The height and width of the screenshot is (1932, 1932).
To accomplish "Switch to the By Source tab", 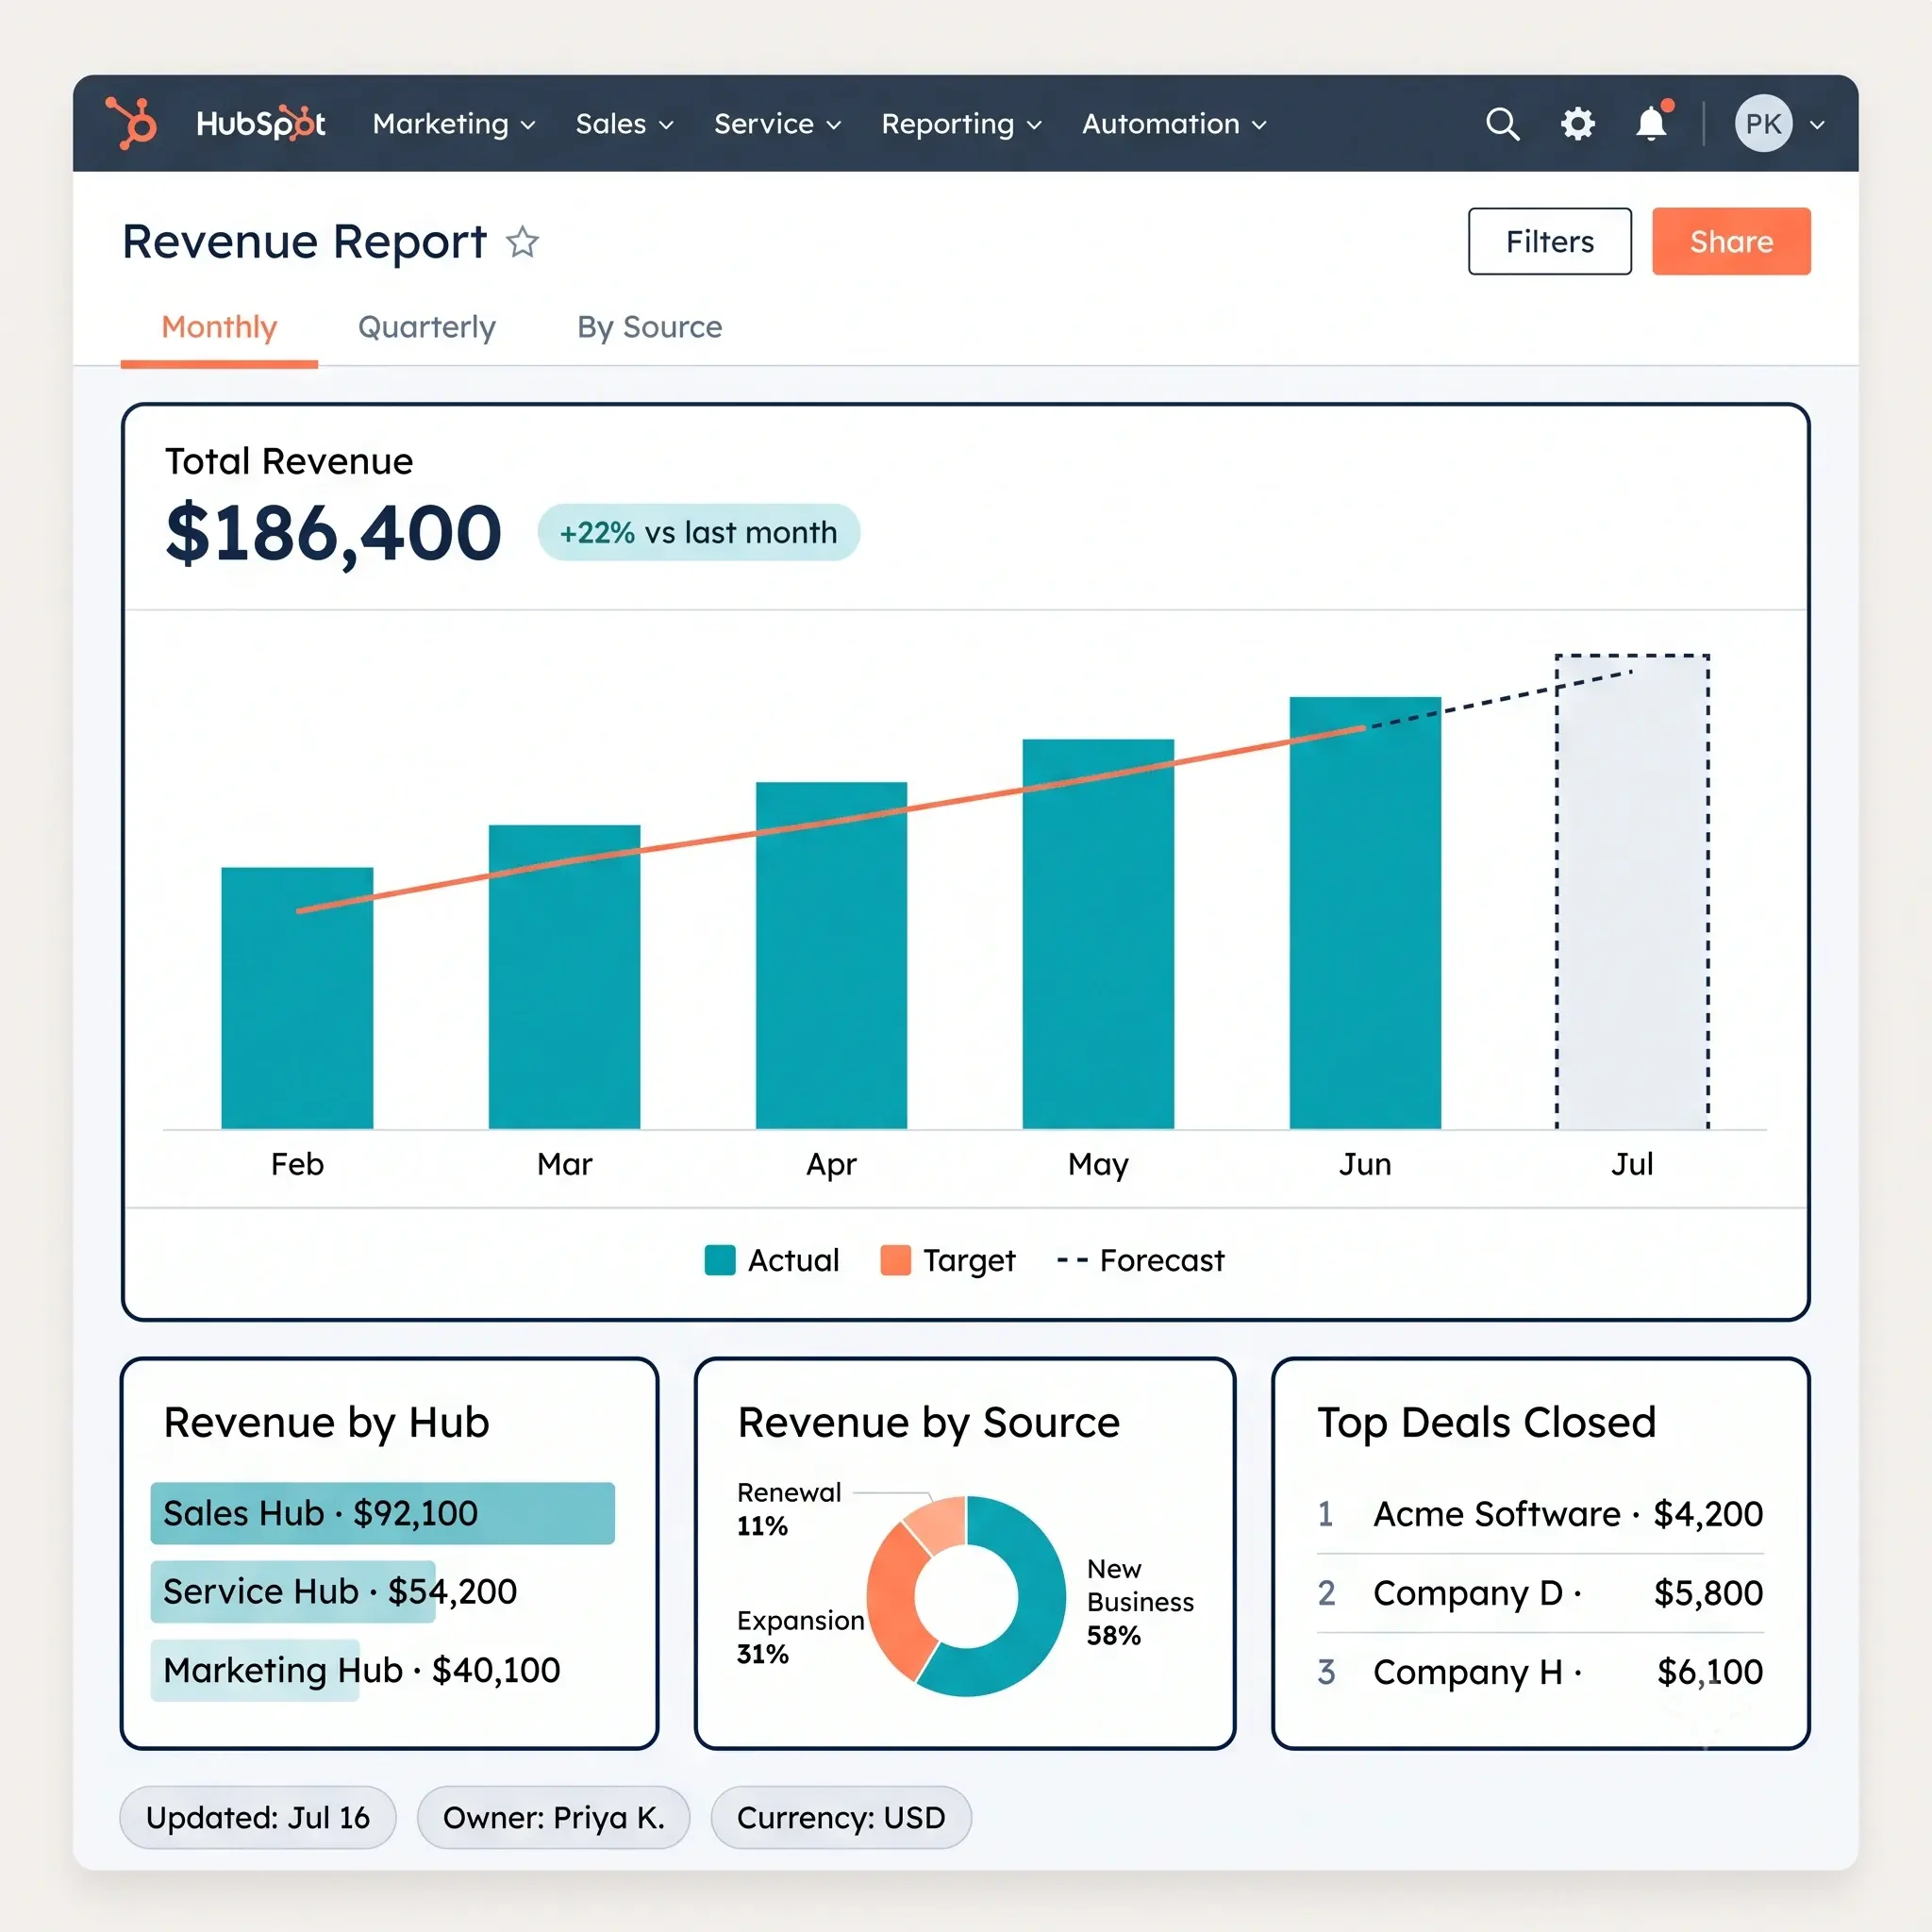I will pos(649,327).
